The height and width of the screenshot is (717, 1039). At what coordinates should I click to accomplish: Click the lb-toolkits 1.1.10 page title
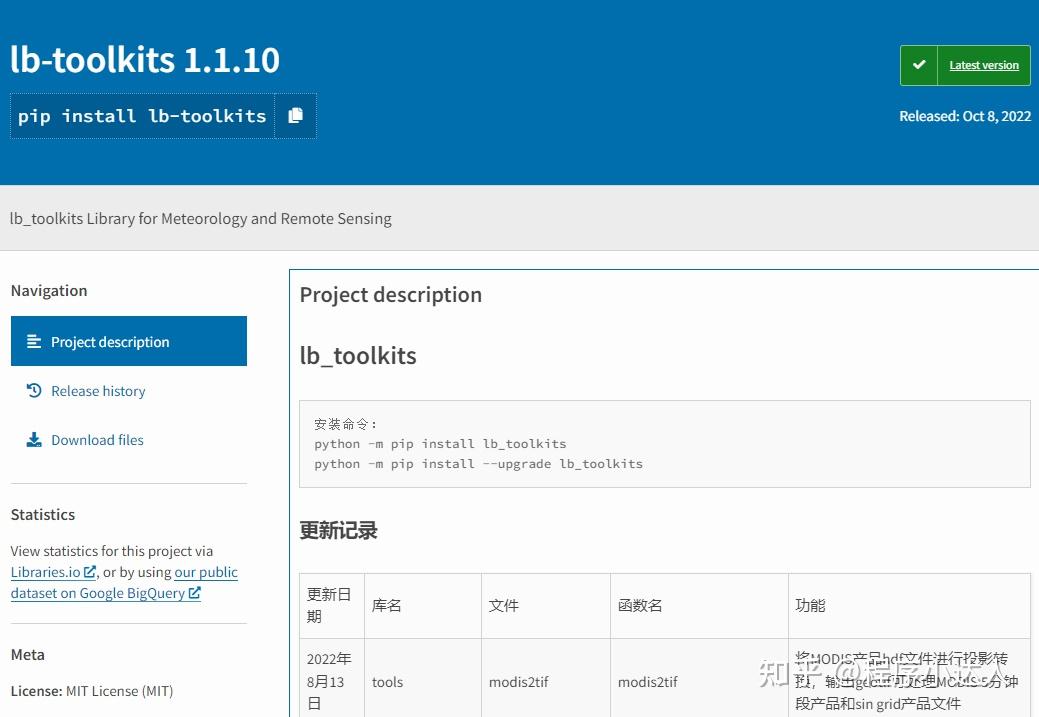[145, 59]
